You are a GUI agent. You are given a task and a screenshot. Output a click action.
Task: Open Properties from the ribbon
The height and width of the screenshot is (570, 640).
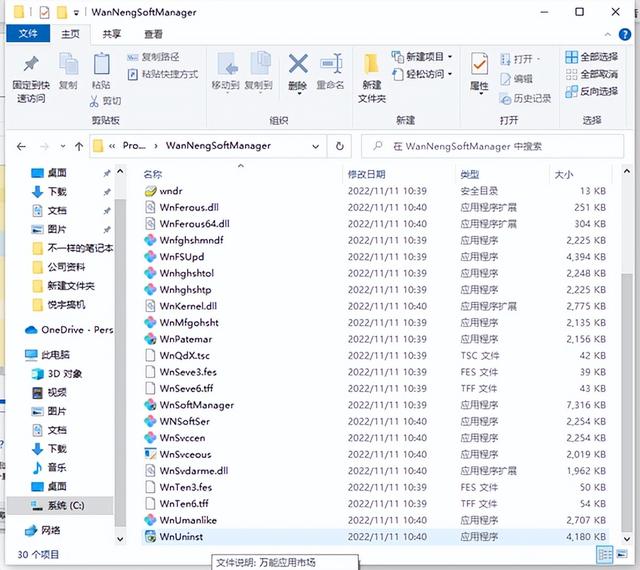pyautogui.click(x=479, y=72)
